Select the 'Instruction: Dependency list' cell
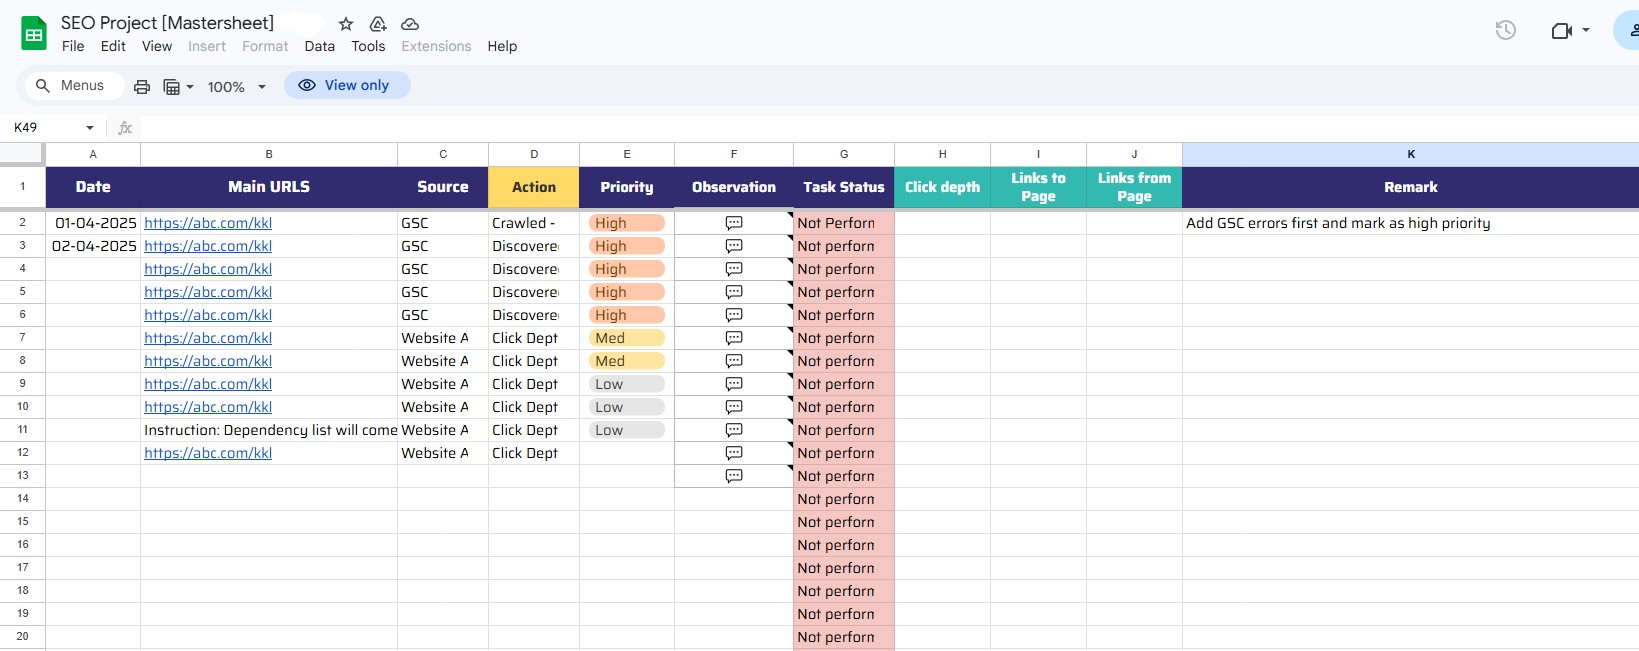 (269, 430)
